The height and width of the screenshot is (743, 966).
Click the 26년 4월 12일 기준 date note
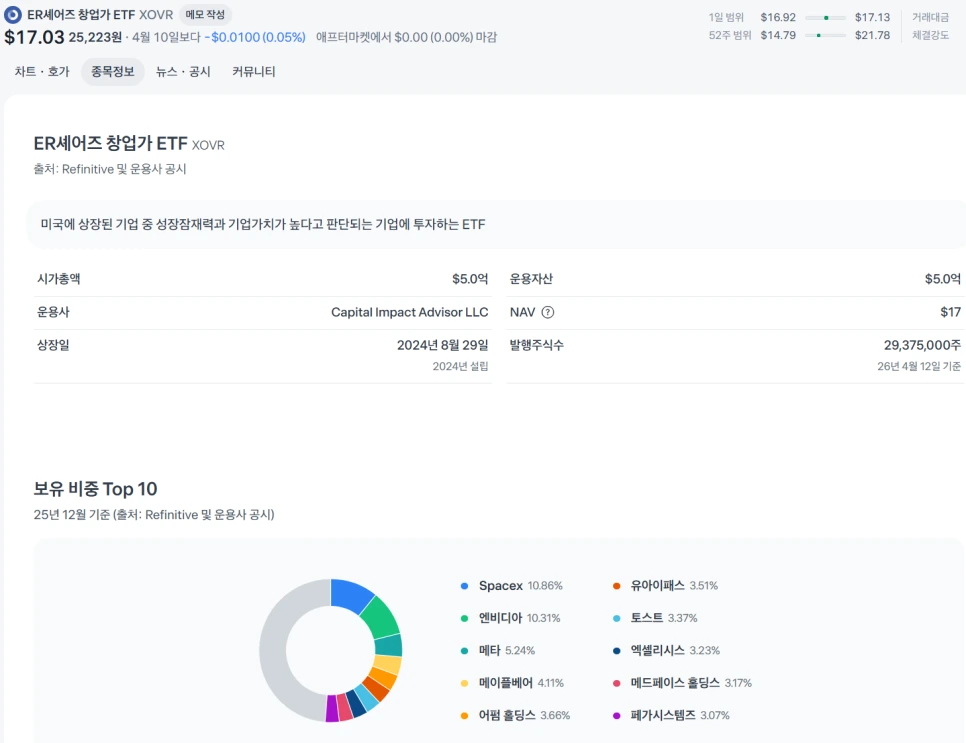(919, 366)
